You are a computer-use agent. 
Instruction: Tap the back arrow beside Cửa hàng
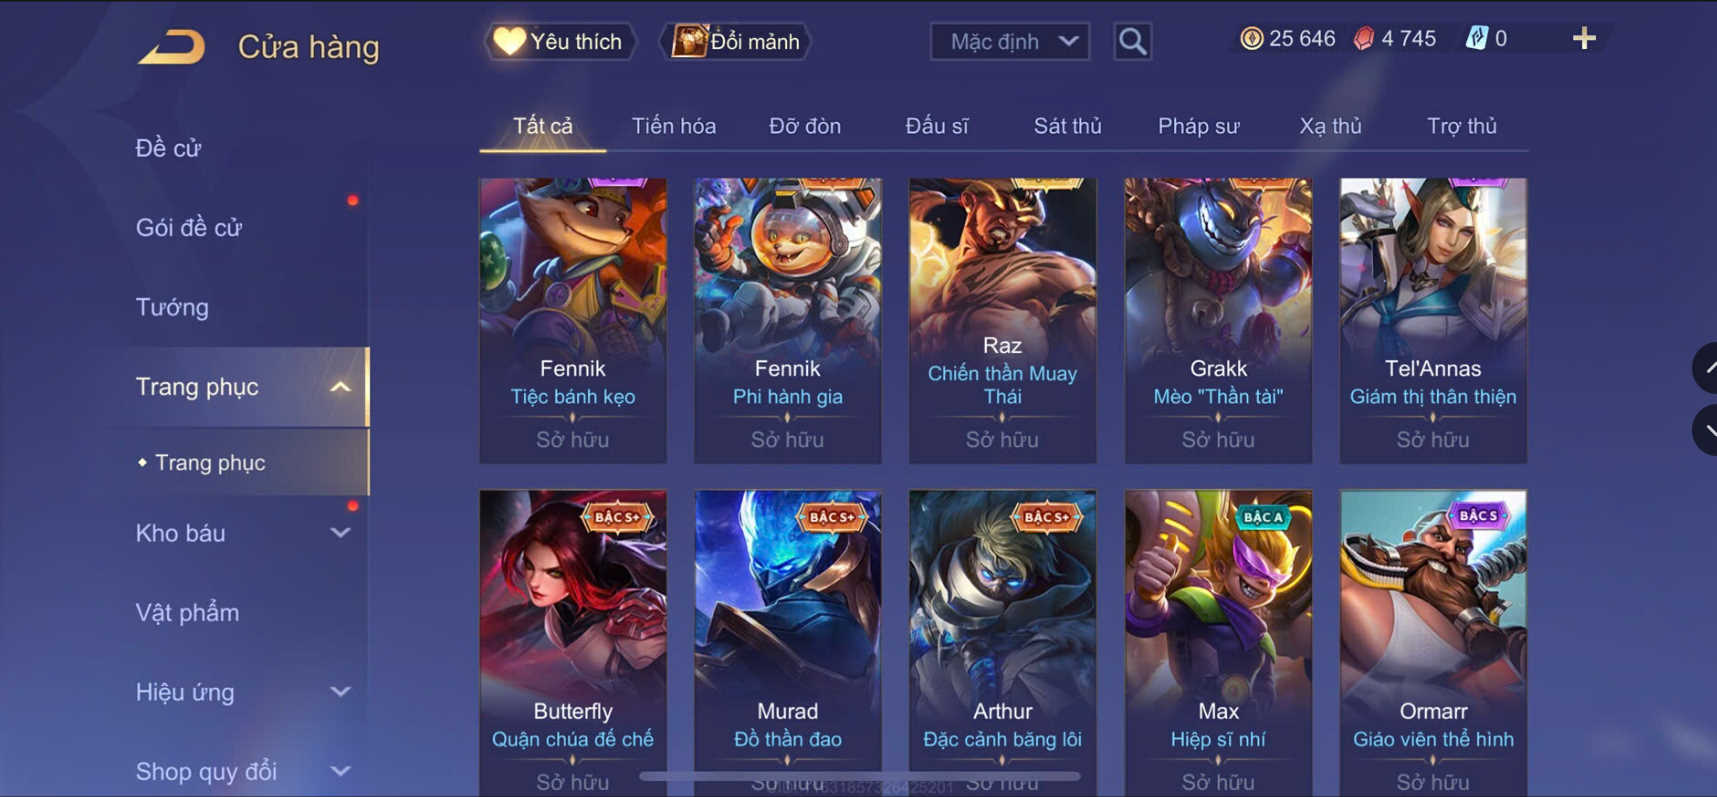[172, 47]
